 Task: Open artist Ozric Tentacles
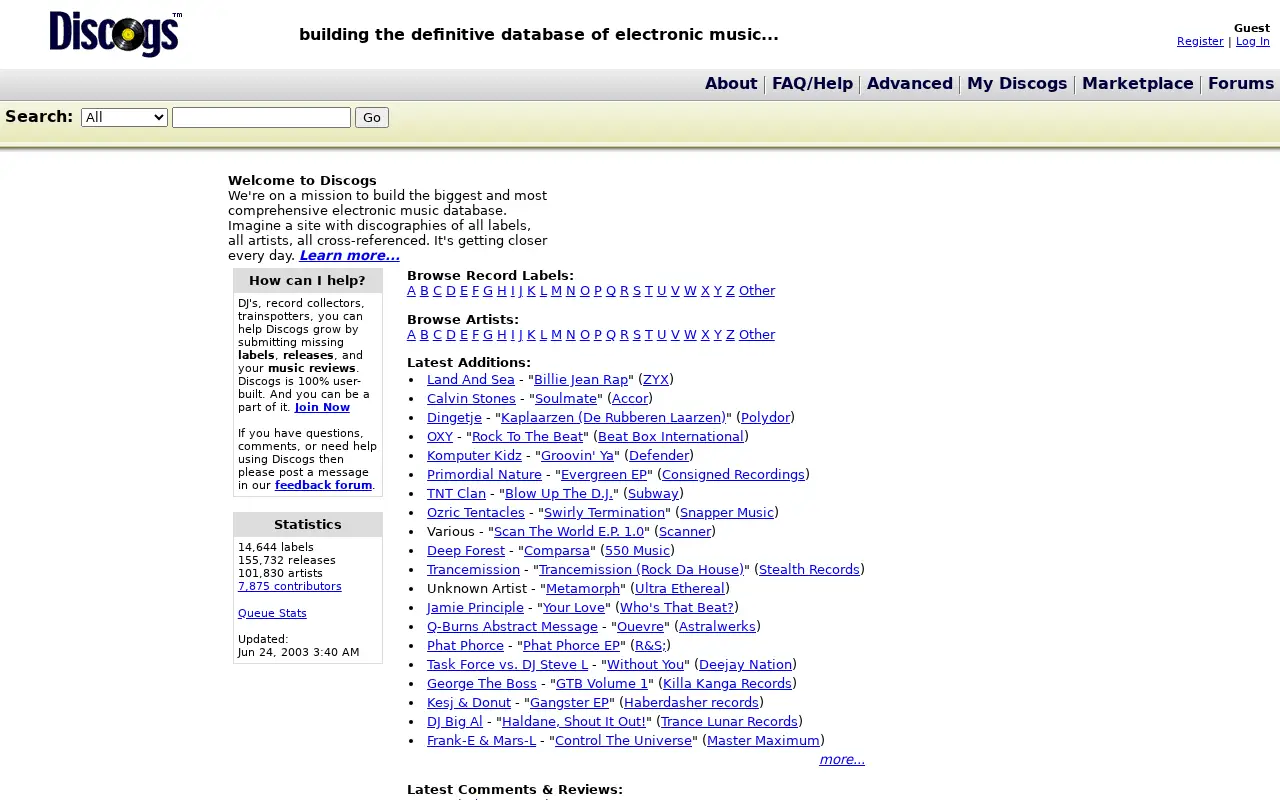(x=476, y=513)
